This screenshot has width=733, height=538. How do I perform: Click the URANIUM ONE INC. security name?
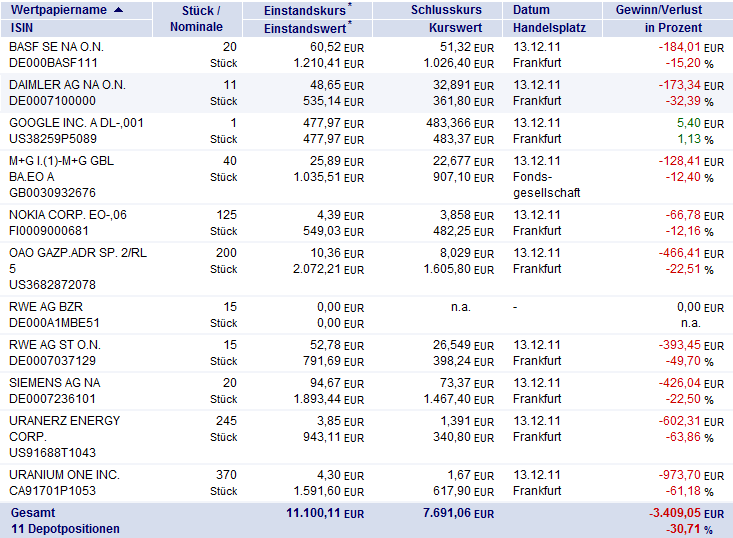pyautogui.click(x=64, y=475)
